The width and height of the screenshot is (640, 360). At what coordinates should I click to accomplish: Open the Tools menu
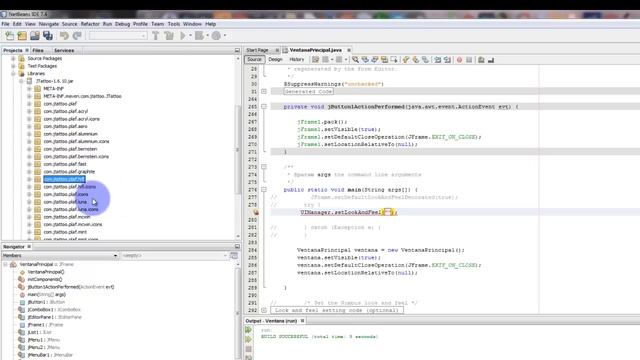[173, 24]
